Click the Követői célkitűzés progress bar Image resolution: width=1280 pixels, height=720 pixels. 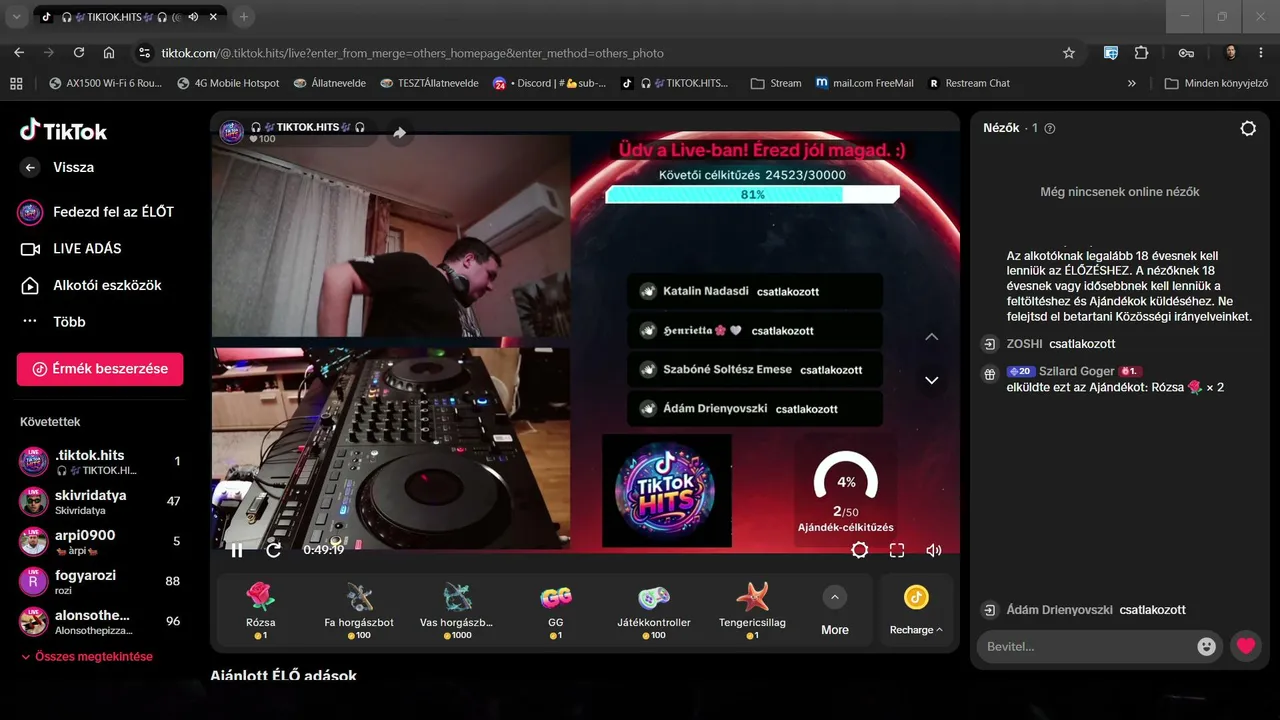coord(752,195)
